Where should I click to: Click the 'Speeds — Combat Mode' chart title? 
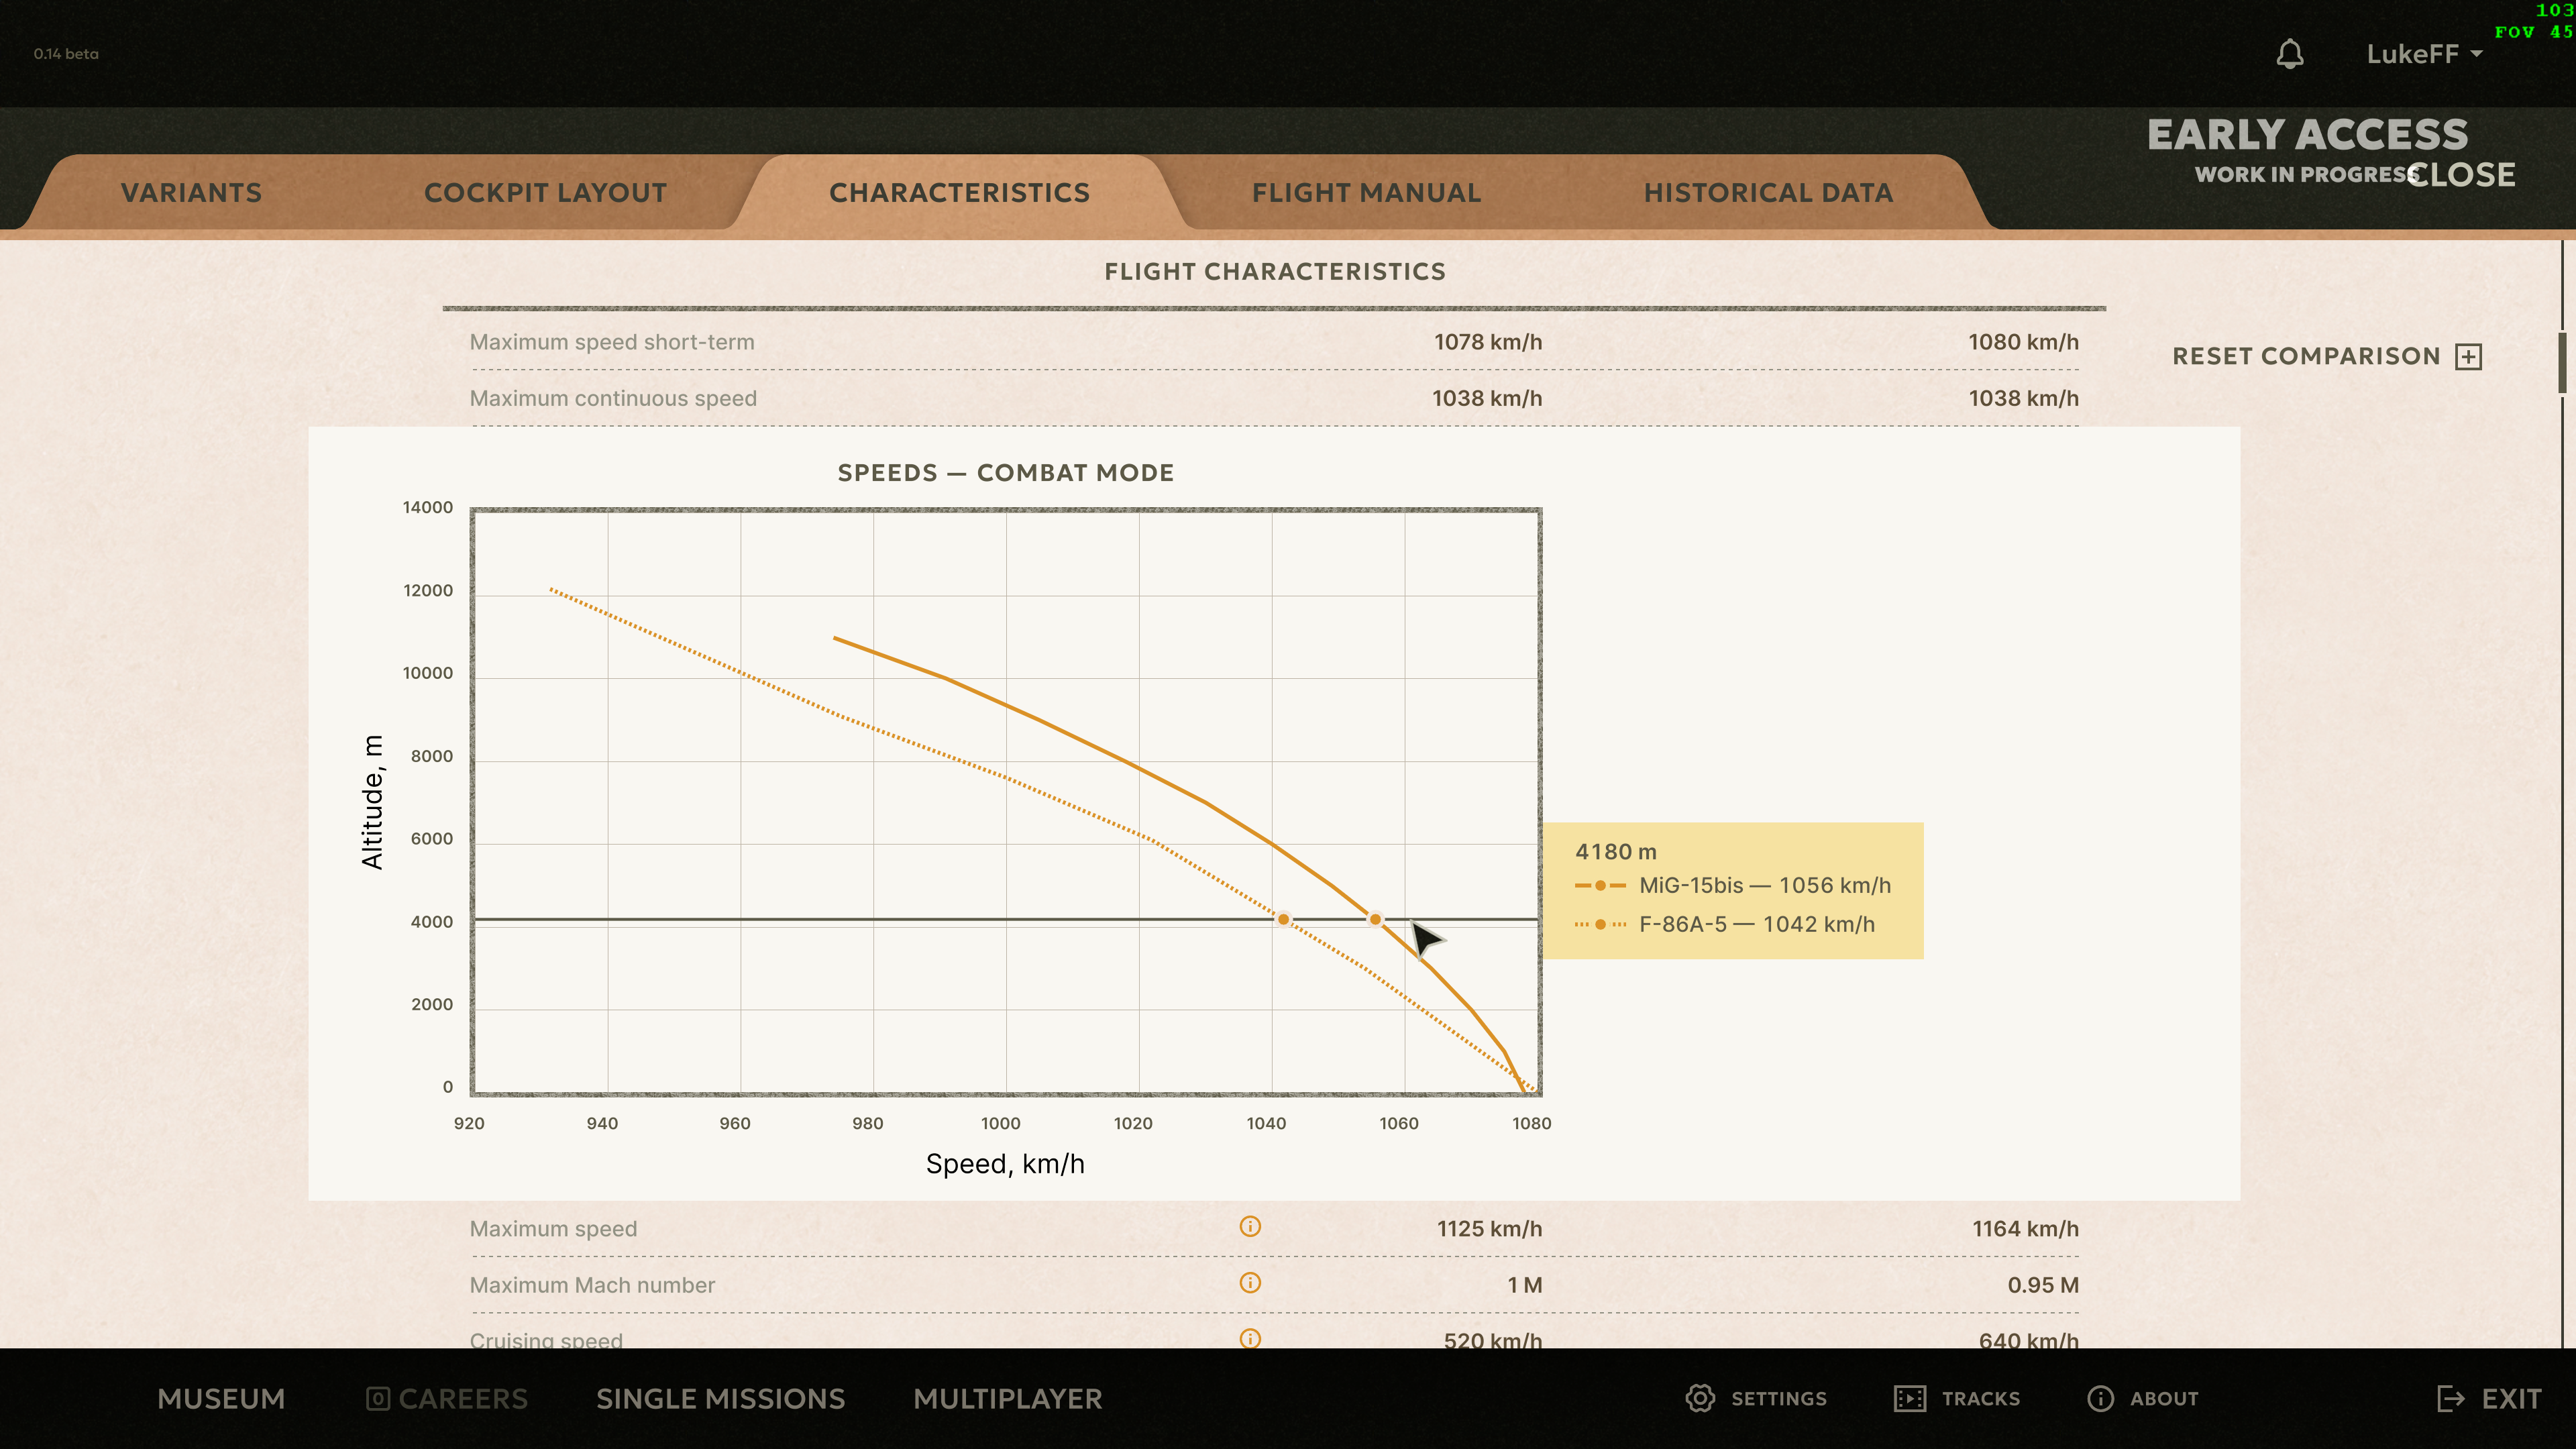[1005, 473]
